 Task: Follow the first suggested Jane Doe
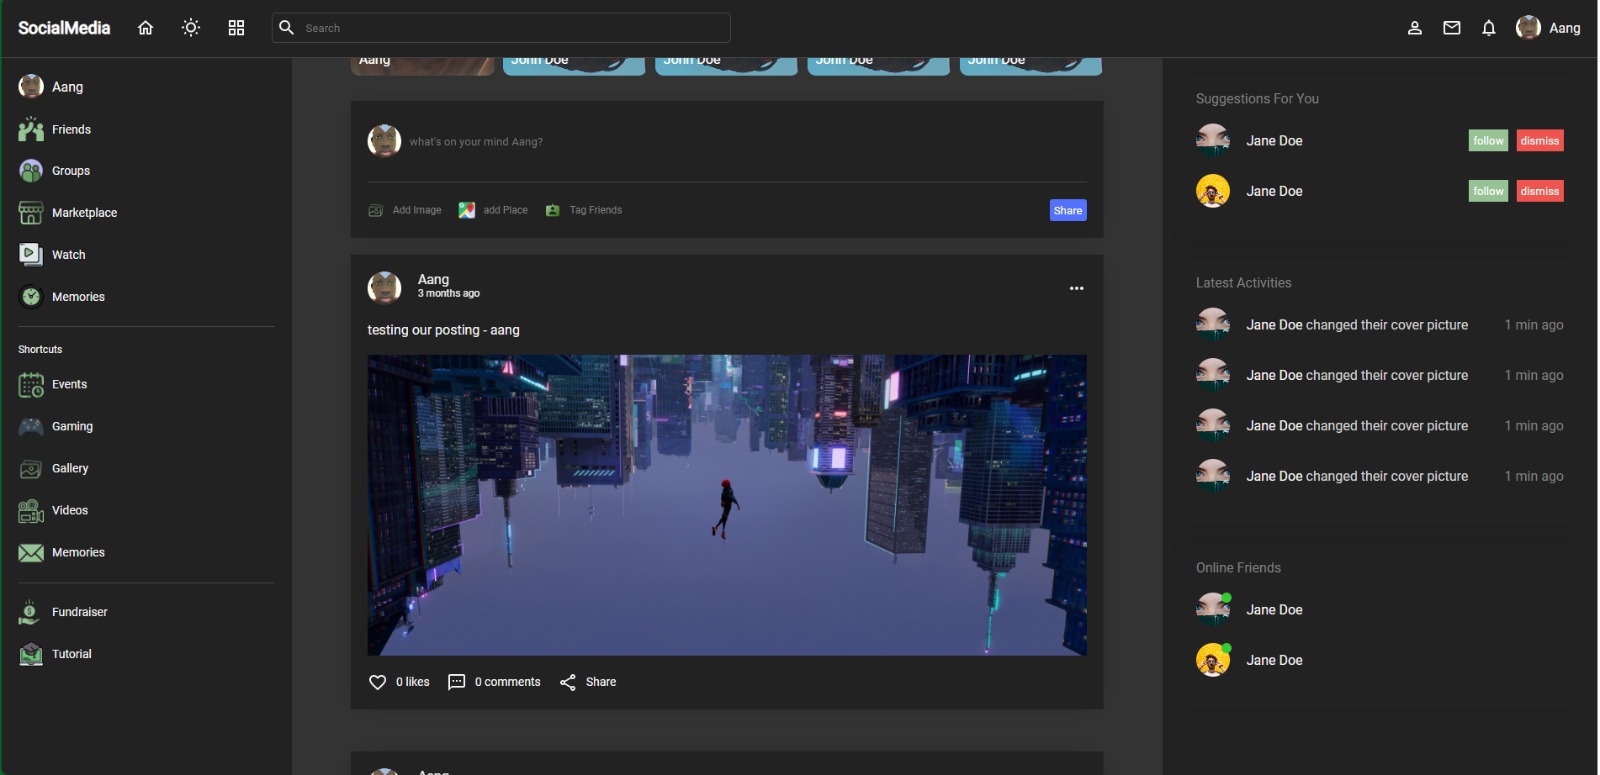pos(1488,141)
